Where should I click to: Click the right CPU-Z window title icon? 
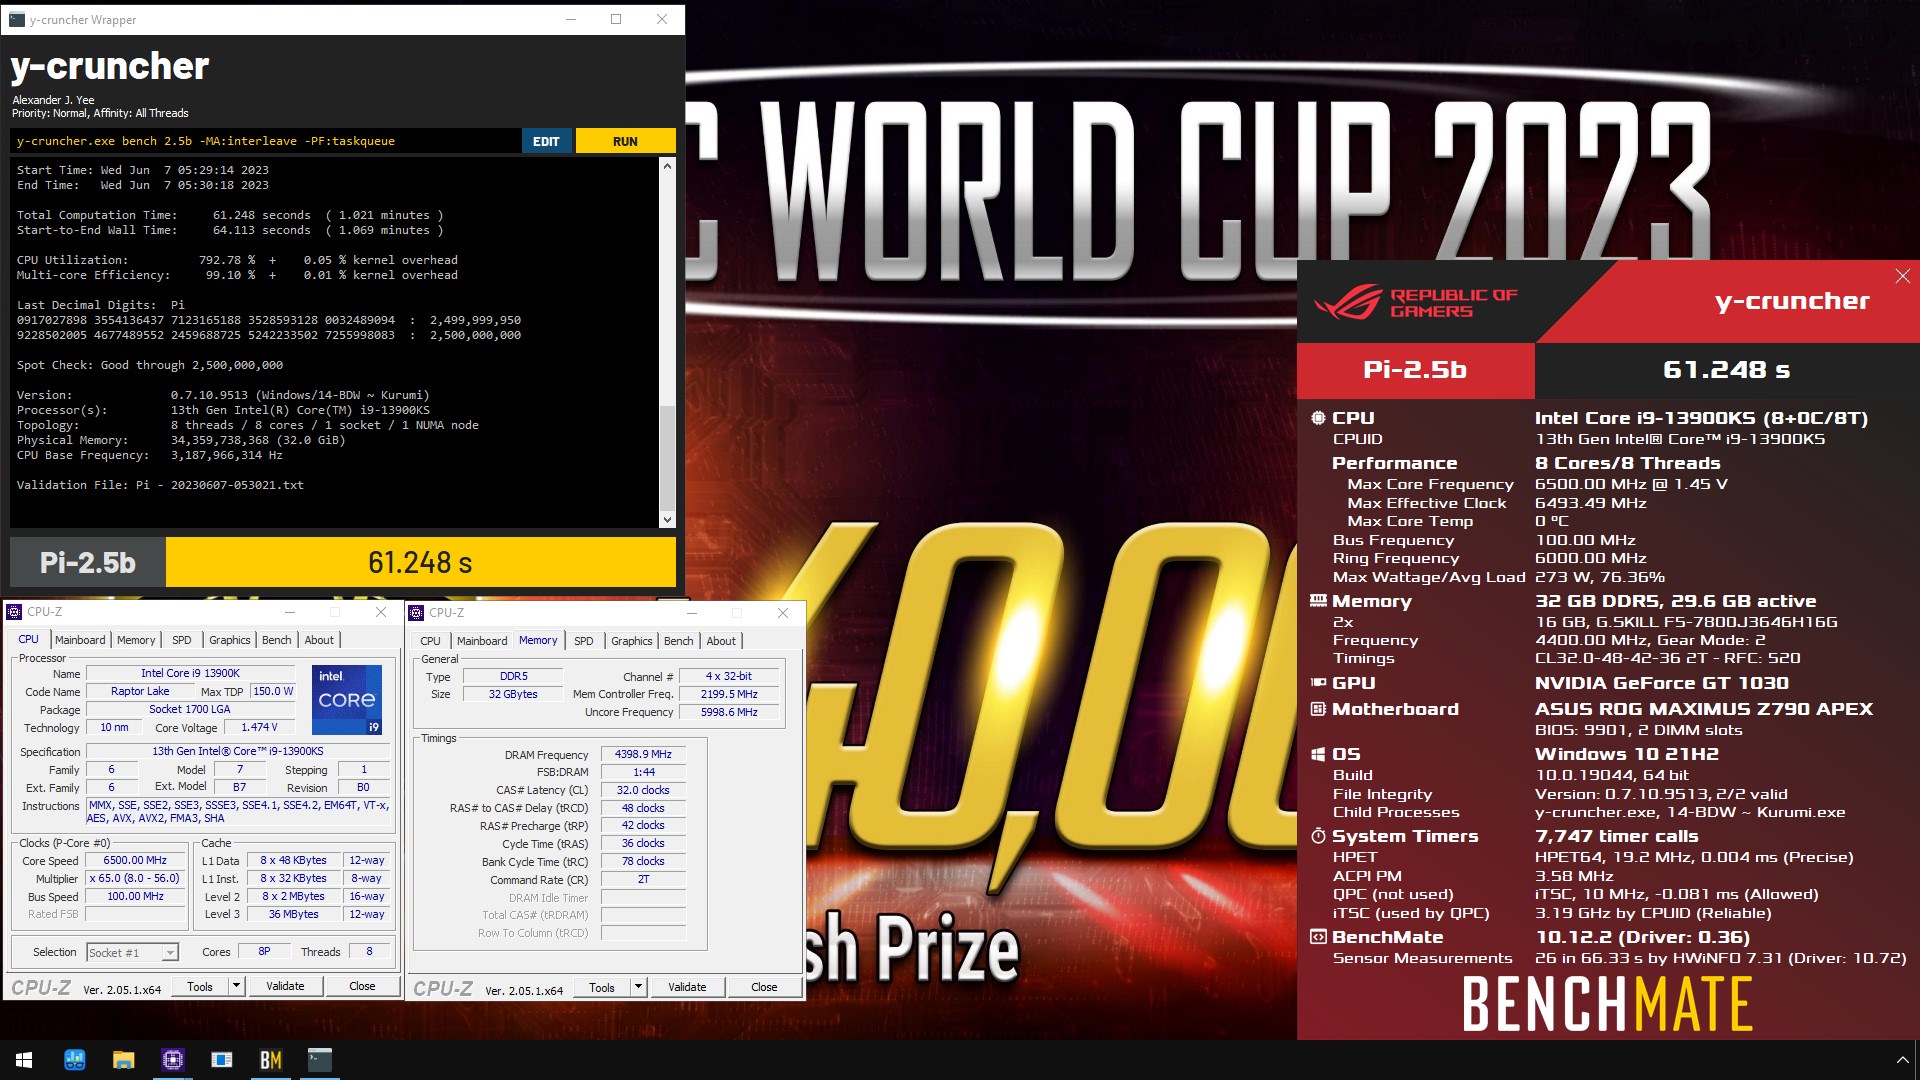[416, 613]
